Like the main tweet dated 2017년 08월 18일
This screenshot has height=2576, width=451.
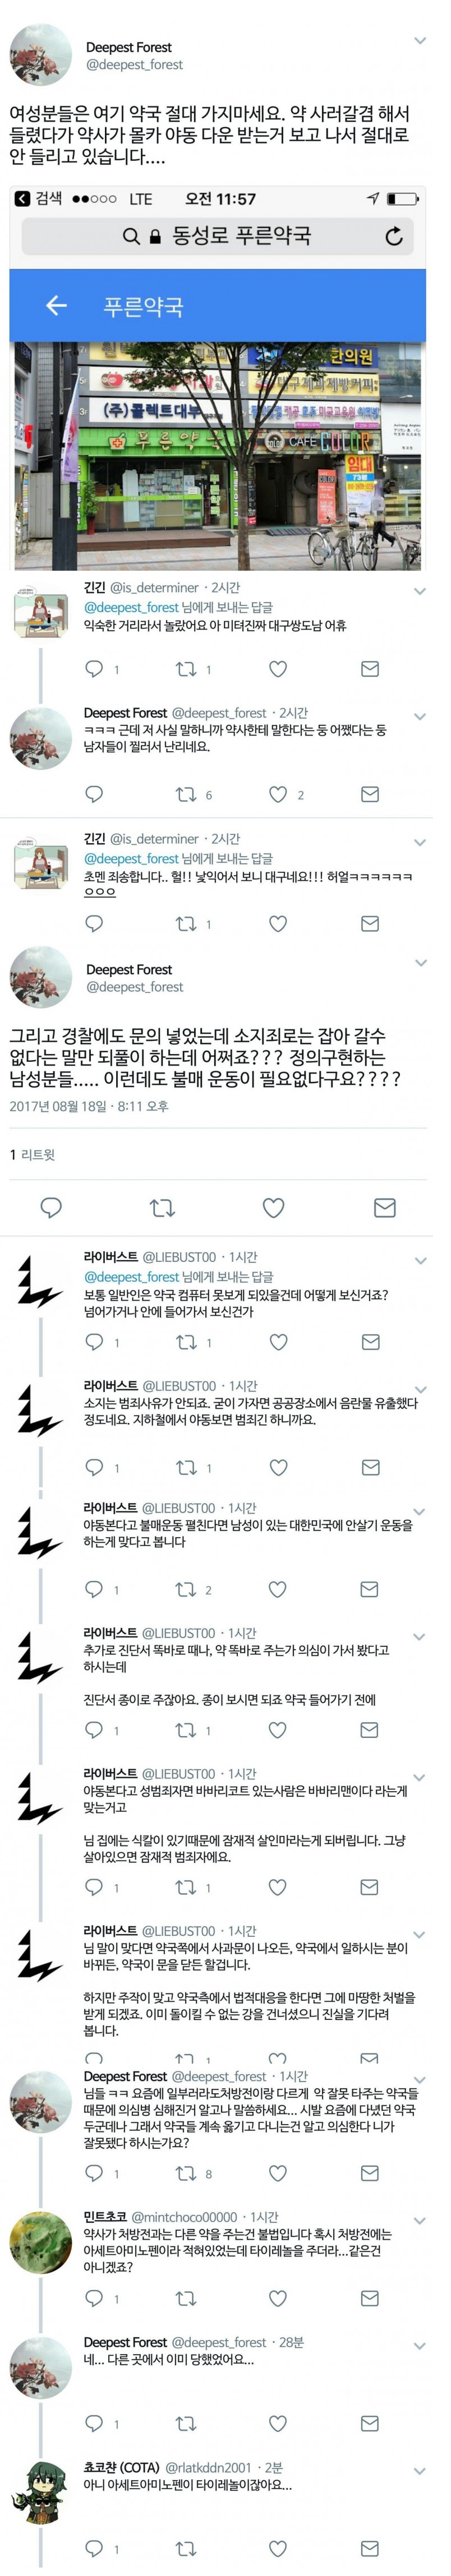click(x=273, y=1208)
